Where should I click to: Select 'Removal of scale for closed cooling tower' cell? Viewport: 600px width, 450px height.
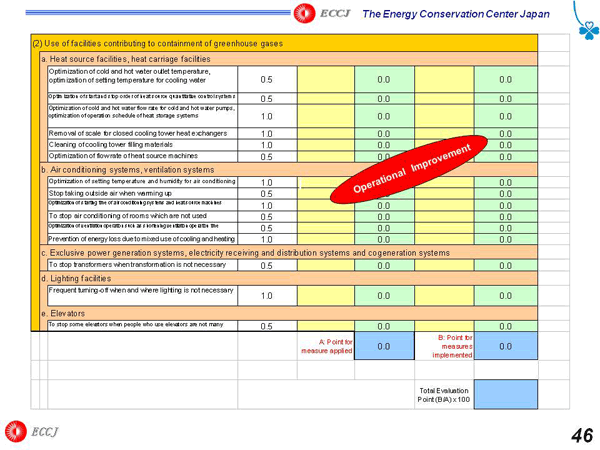[142, 133]
